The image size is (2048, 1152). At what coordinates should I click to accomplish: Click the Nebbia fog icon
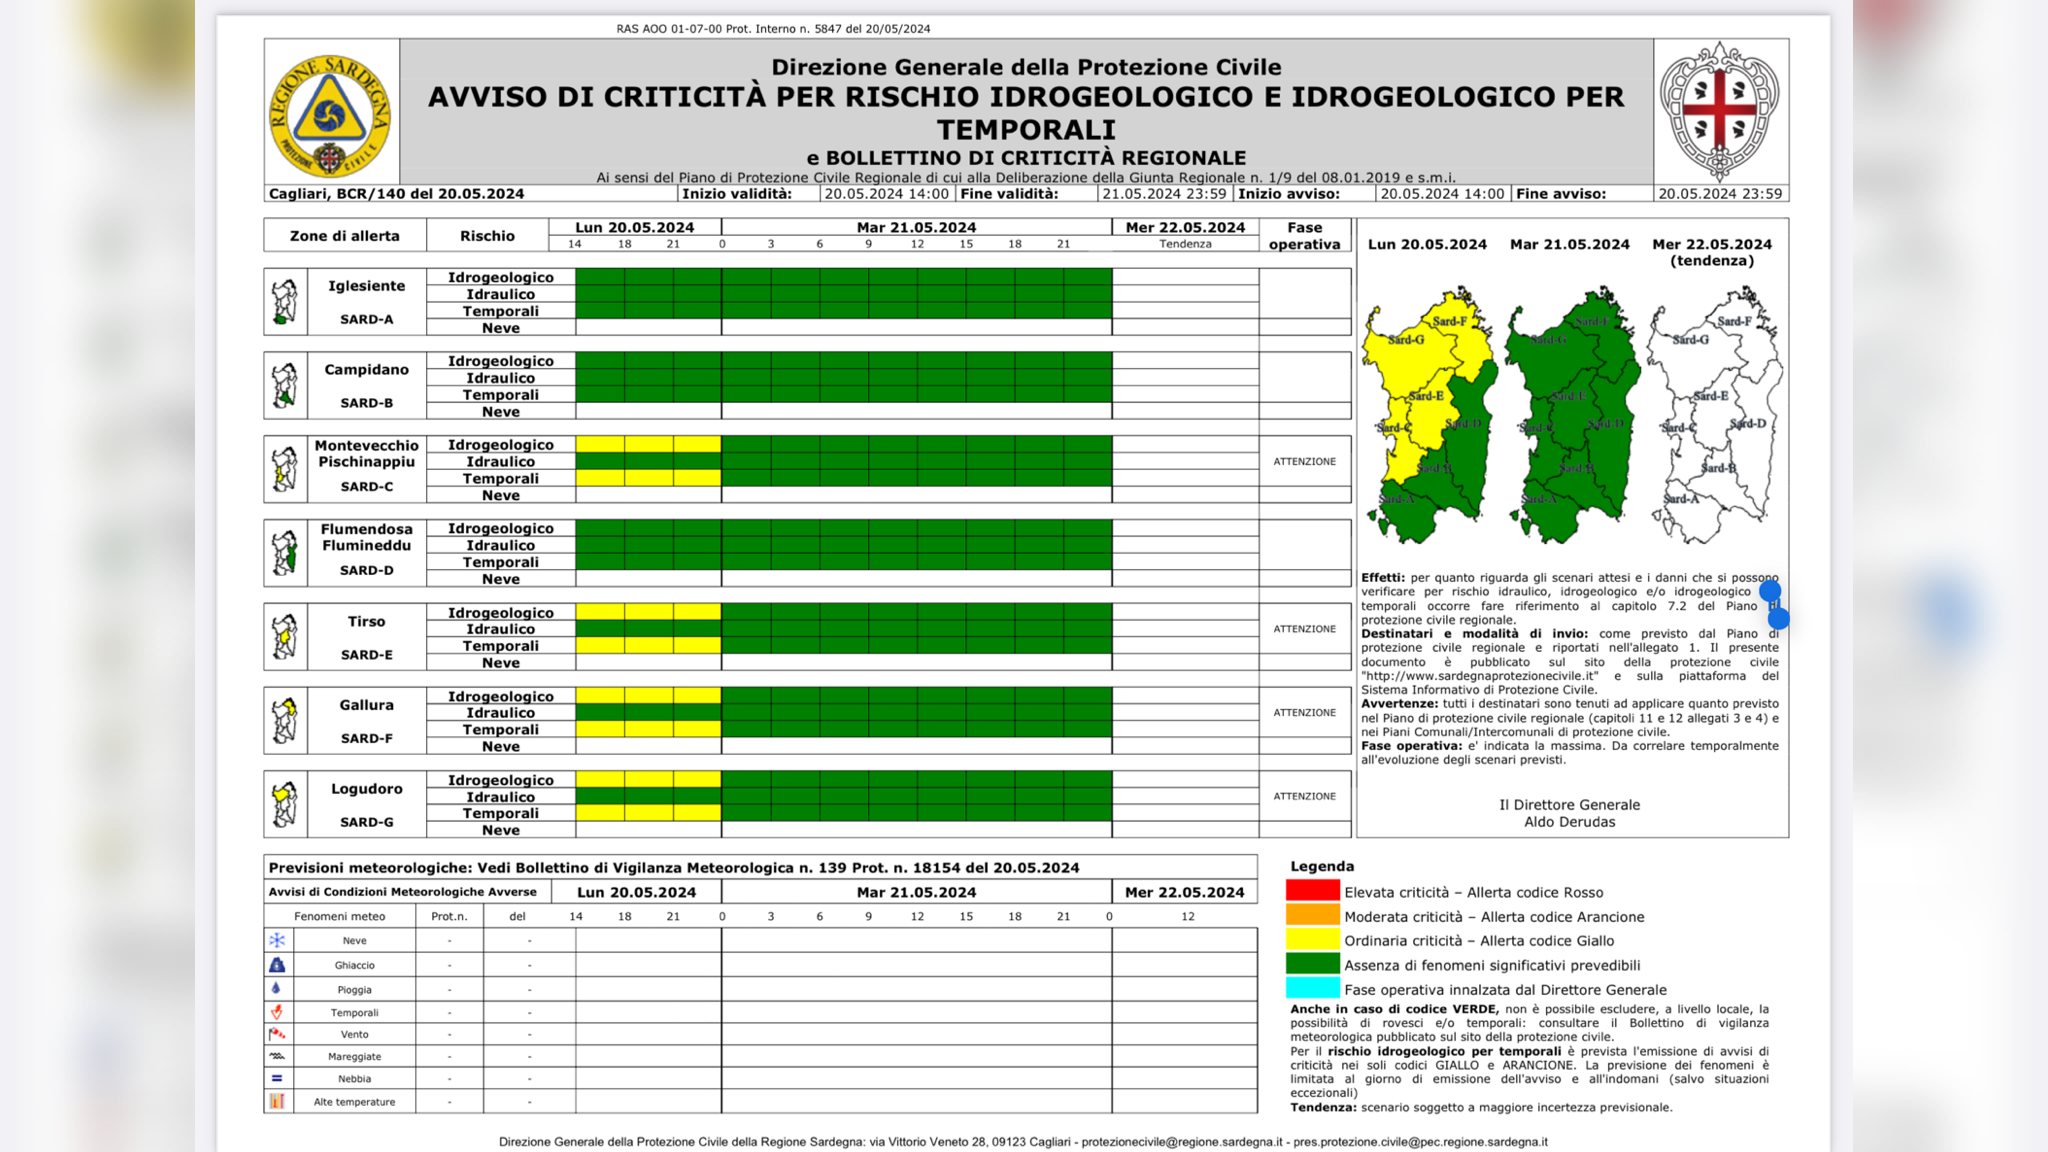pyautogui.click(x=277, y=1078)
